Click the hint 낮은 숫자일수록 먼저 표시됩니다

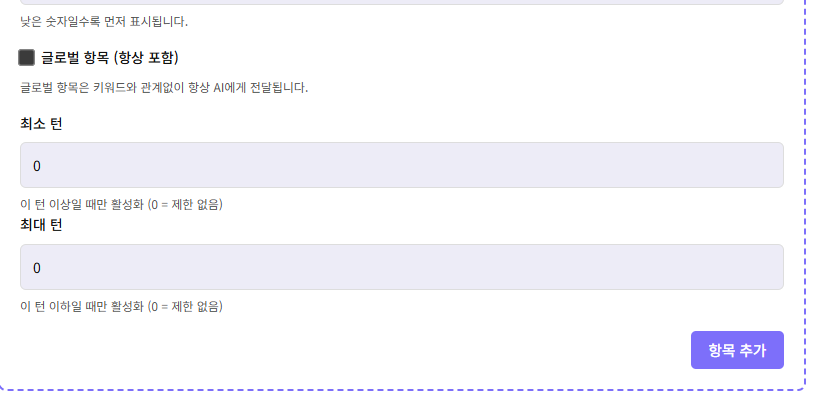[x=103, y=21]
